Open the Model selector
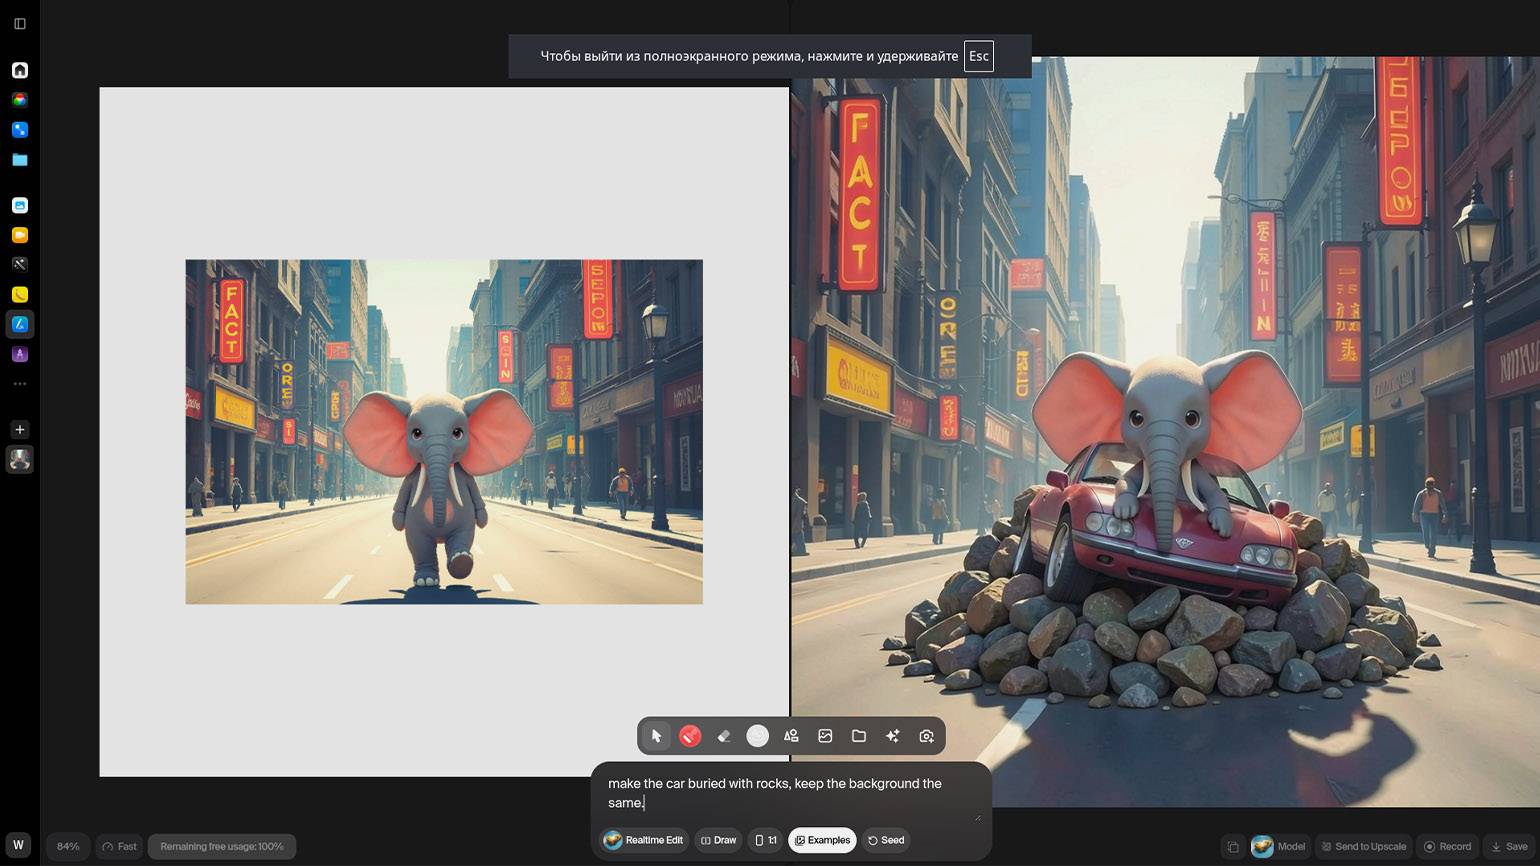1540x866 pixels. pyautogui.click(x=1279, y=846)
